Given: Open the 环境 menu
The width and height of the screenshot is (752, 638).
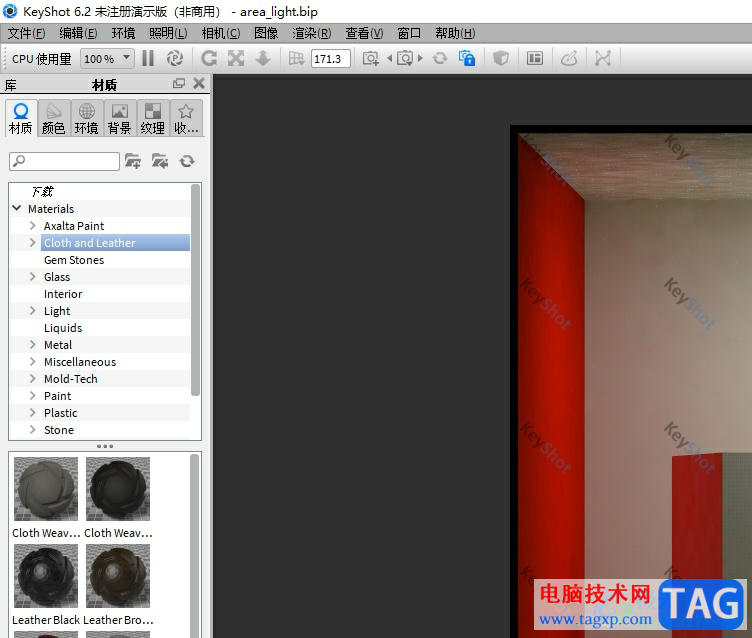Looking at the screenshot, I should coord(123,33).
